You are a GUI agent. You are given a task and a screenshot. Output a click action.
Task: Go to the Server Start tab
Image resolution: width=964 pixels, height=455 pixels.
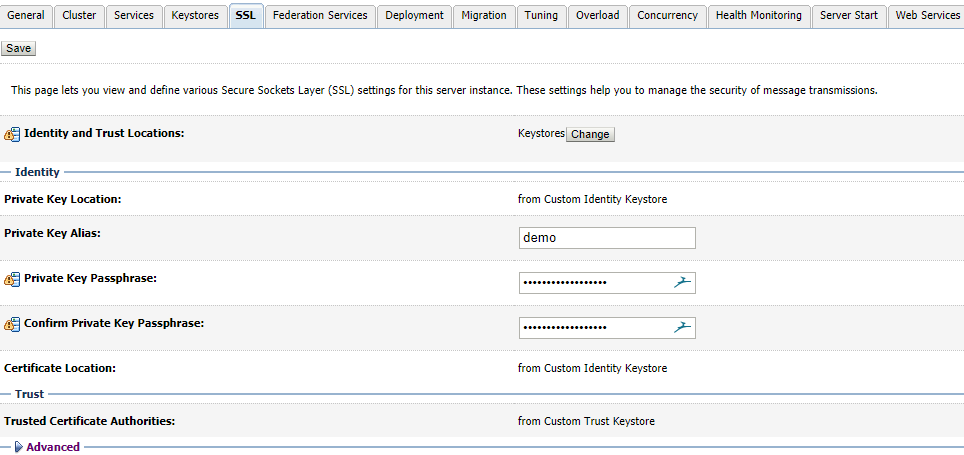coord(849,16)
